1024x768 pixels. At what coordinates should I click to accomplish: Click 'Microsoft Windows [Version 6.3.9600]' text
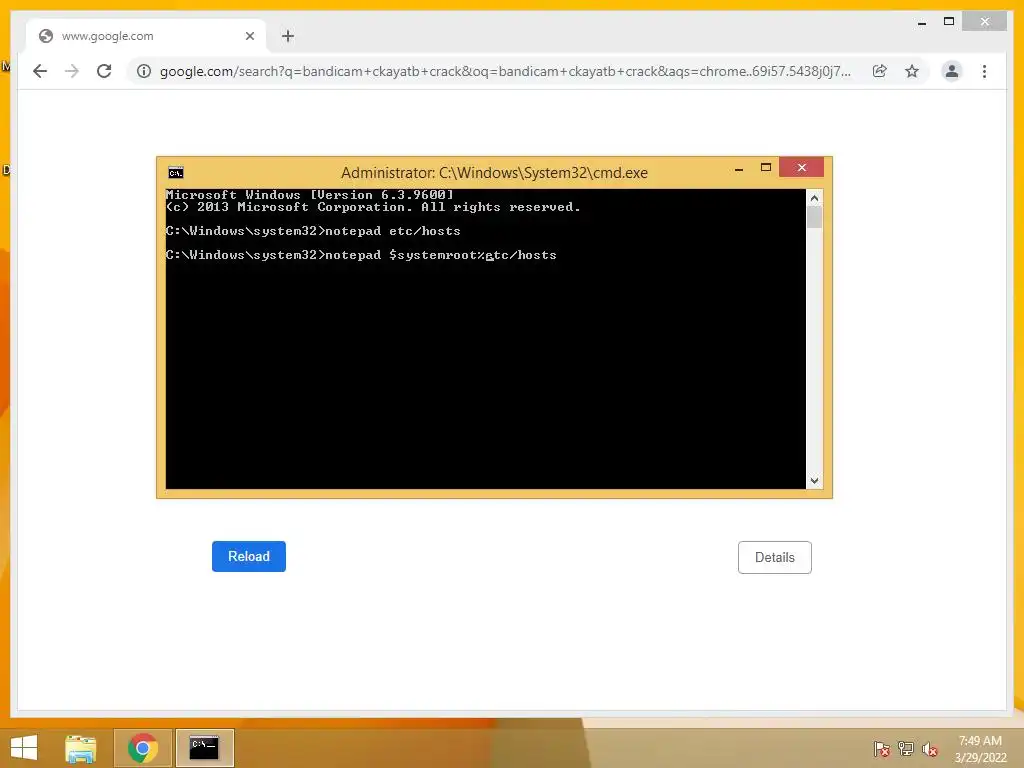pyautogui.click(x=310, y=195)
